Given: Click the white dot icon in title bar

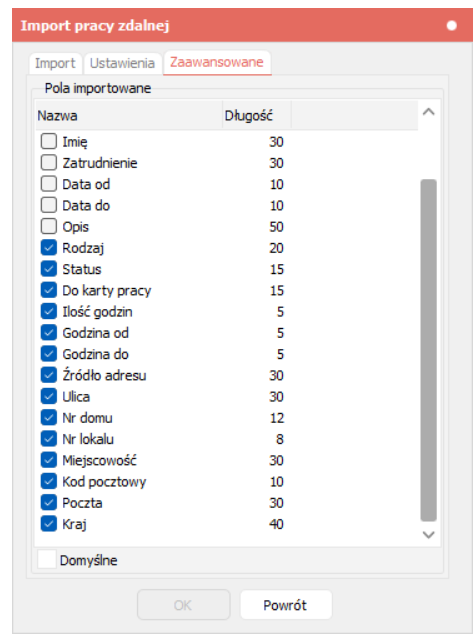Looking at the screenshot, I should point(451,26).
